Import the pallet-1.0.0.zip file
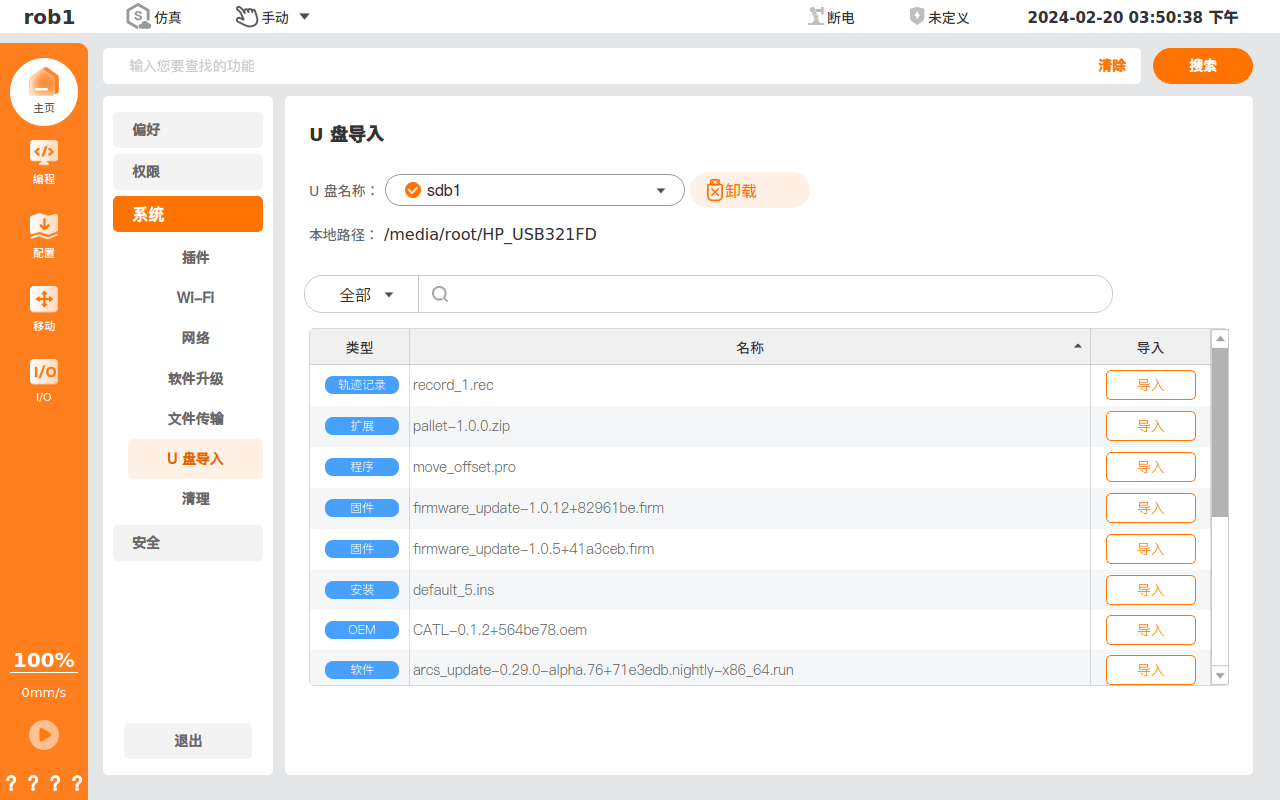The height and width of the screenshot is (800, 1280). coord(1151,426)
